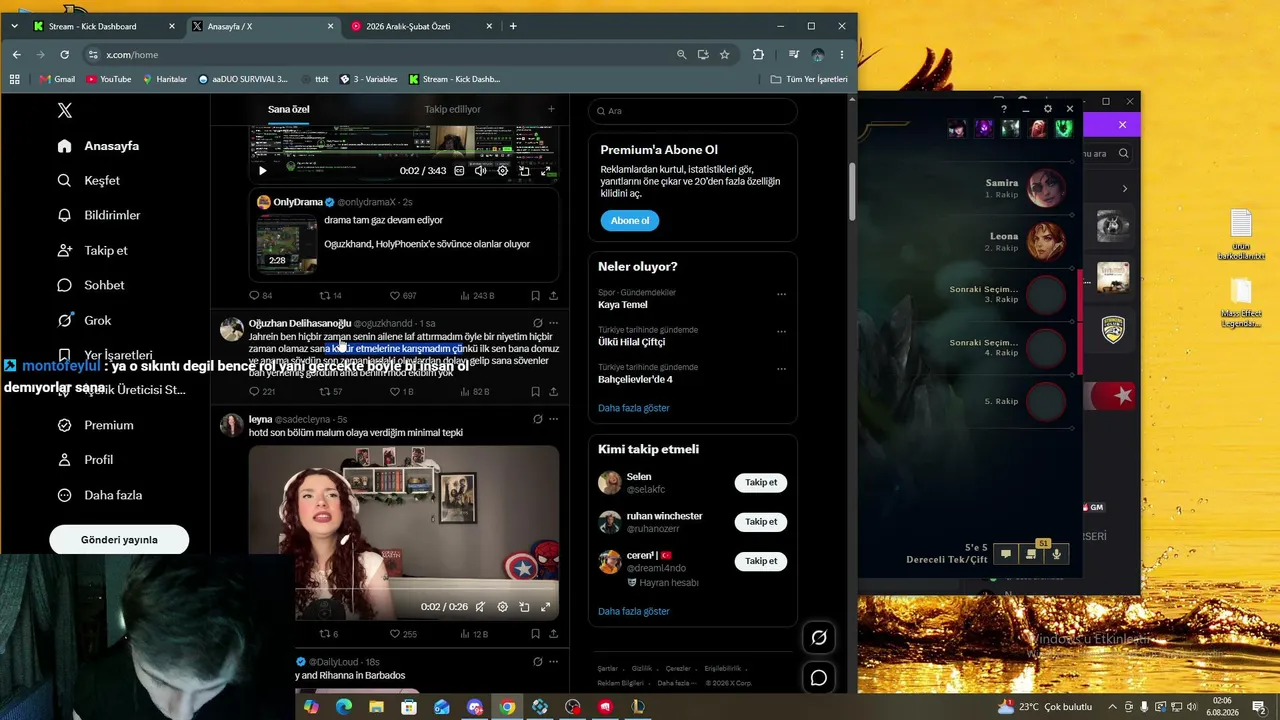1280x720 pixels.
Task: Open File Explorer from the taskbar
Action: pyautogui.click(x=376, y=708)
